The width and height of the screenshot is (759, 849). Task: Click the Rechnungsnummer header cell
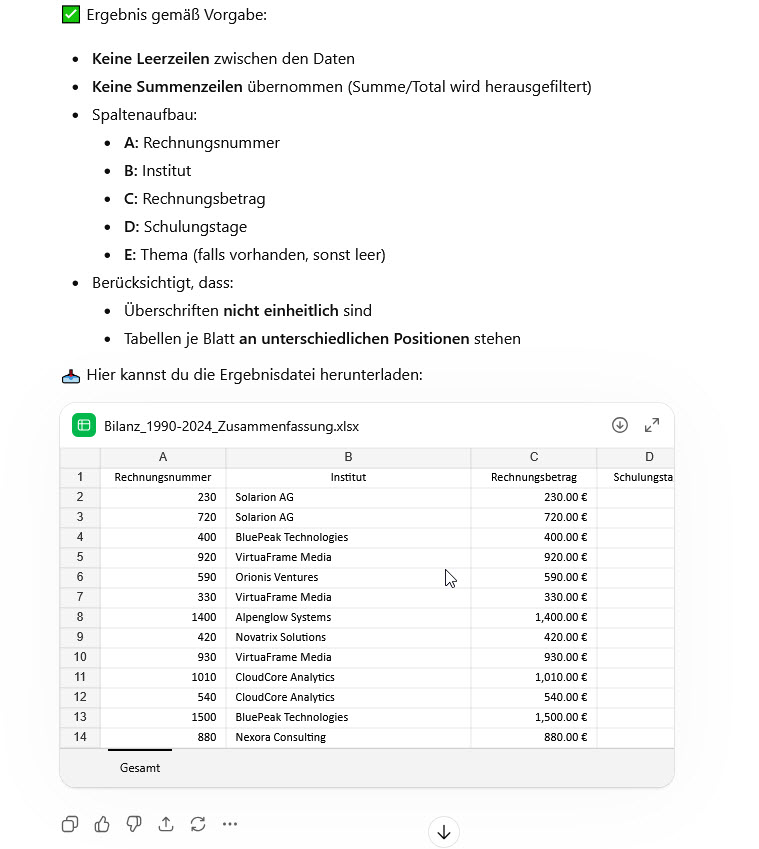(163, 477)
